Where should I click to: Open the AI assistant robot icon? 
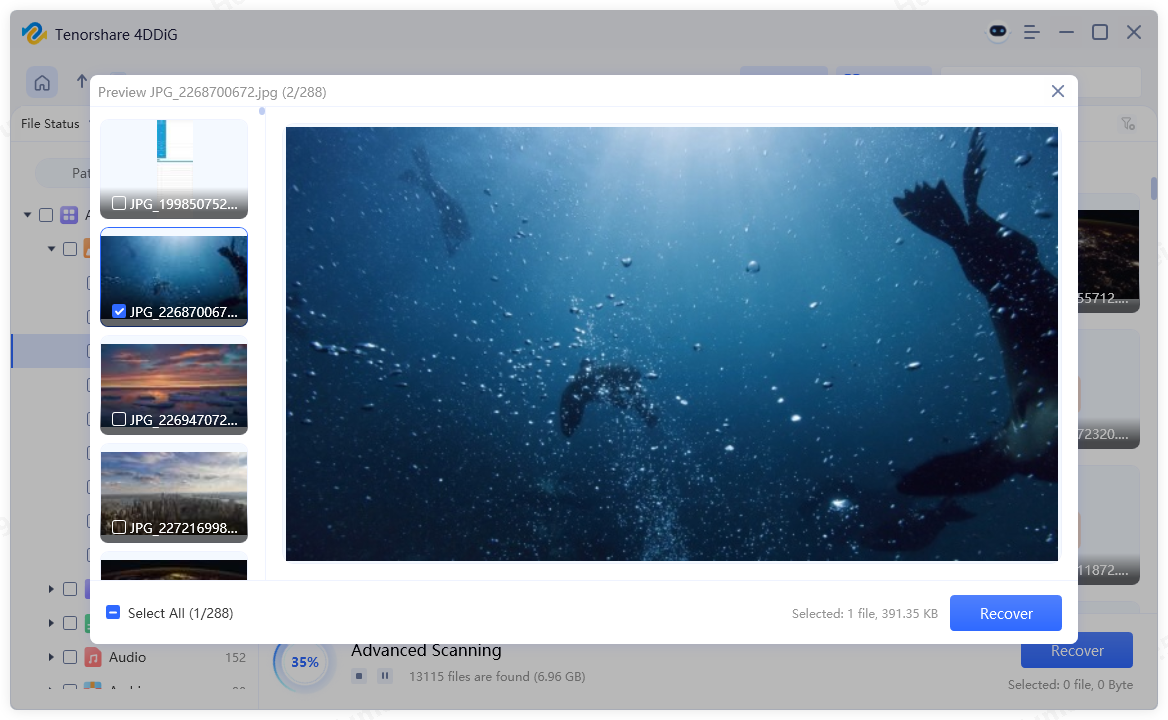pos(998,32)
